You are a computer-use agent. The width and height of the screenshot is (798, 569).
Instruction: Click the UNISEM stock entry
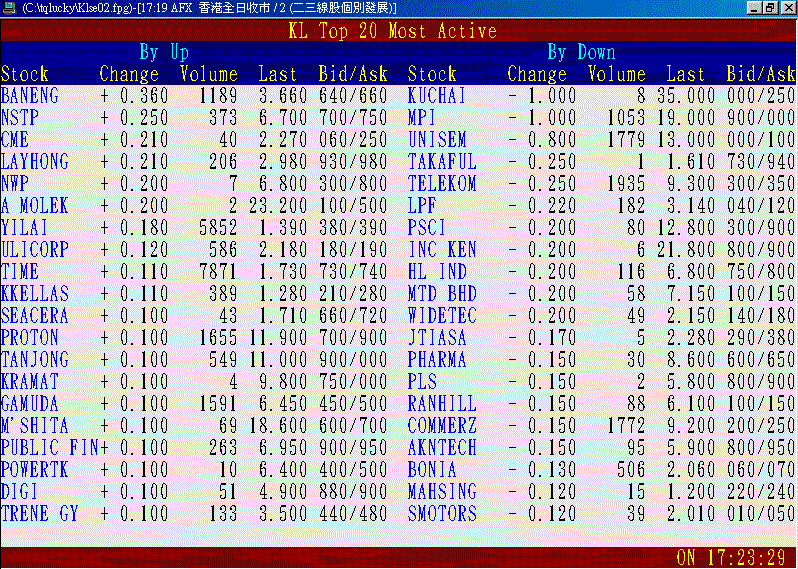pyautogui.click(x=437, y=139)
